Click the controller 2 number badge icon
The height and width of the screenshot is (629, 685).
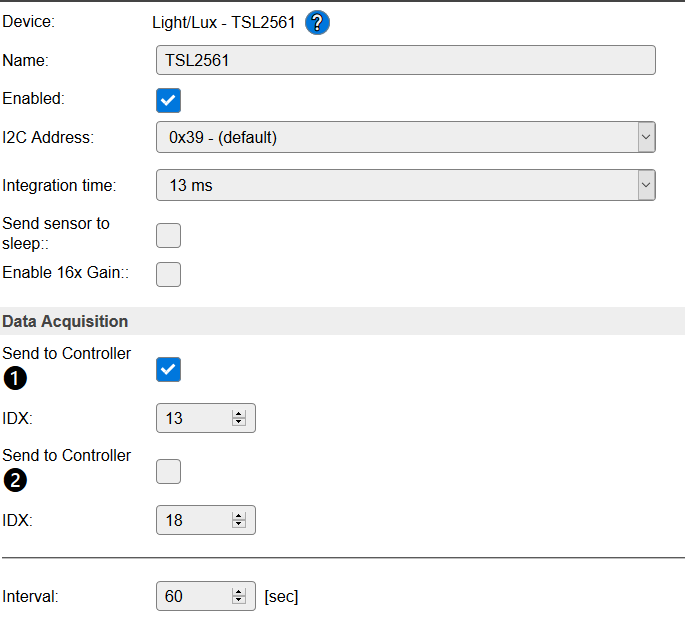14,480
